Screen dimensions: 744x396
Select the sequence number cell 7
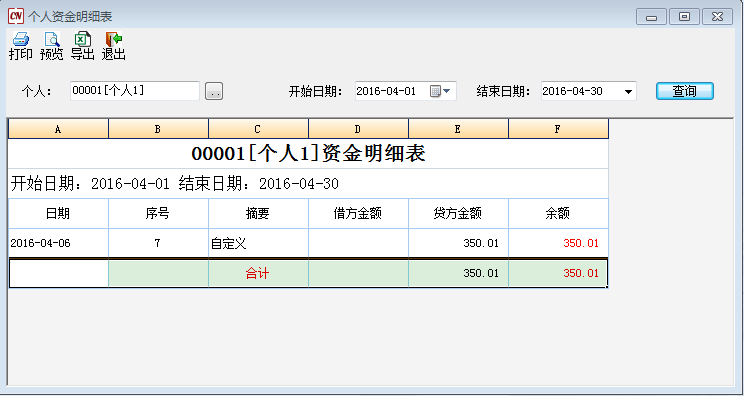coord(158,243)
